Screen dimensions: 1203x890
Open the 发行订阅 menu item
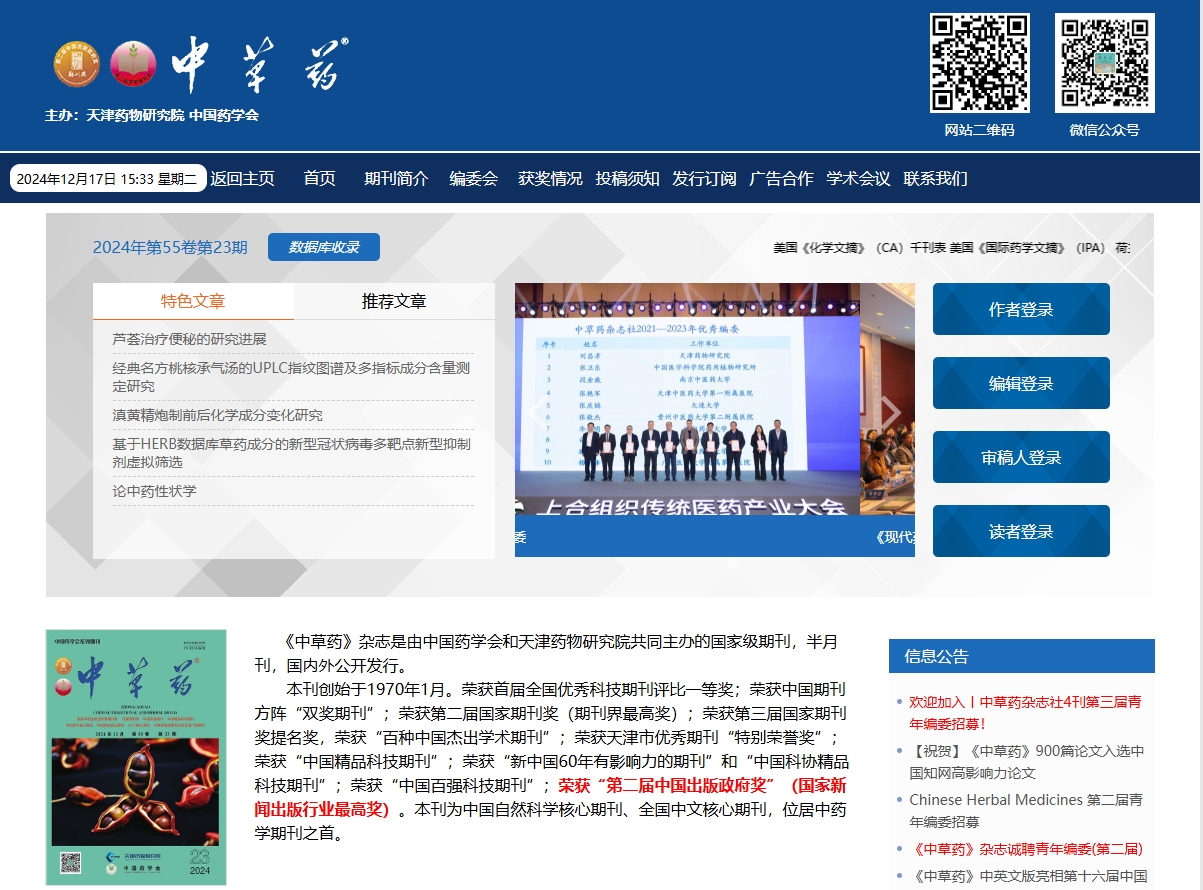[x=705, y=178]
